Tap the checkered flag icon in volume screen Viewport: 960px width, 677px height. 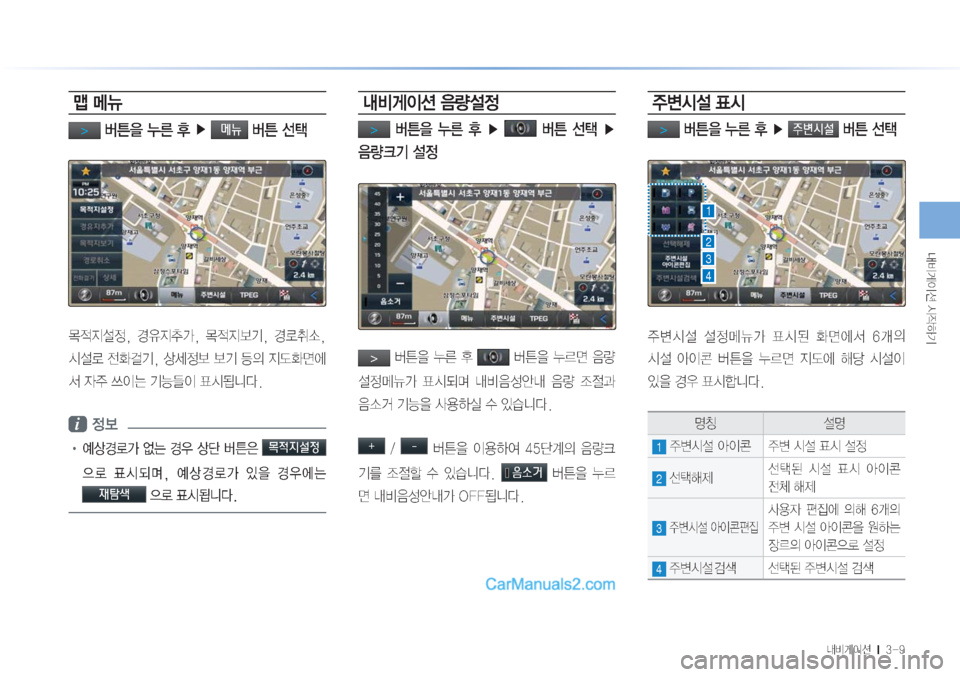574,318
